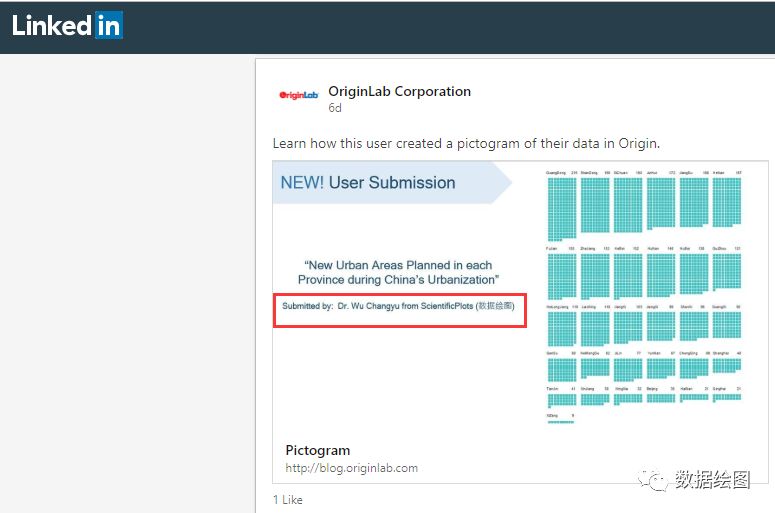Click the 'New Urban Areas Planned' title text

point(398,272)
